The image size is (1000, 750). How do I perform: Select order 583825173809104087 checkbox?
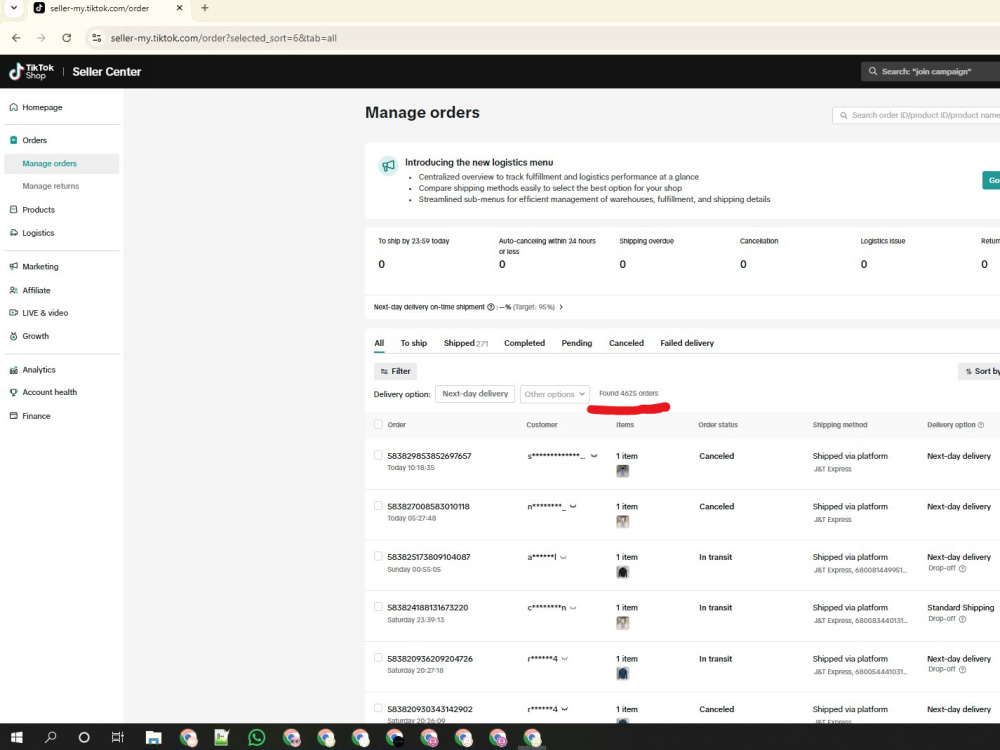(x=378, y=556)
